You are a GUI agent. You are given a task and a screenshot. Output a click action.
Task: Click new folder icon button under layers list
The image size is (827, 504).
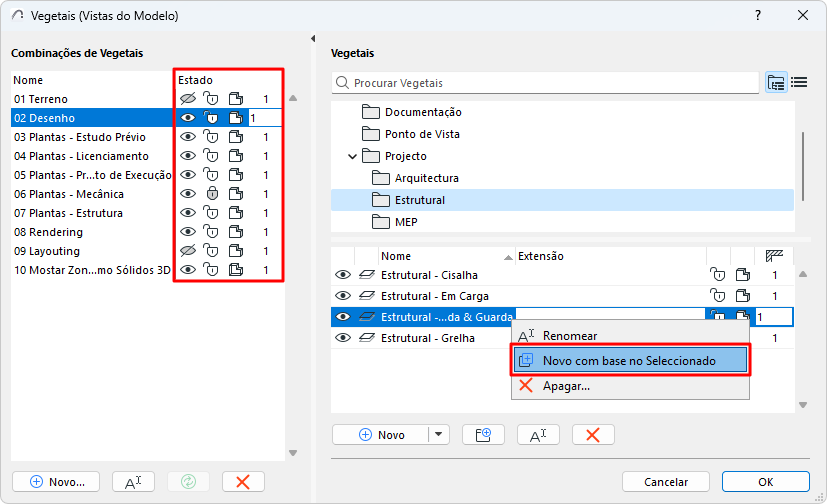click(x=484, y=434)
